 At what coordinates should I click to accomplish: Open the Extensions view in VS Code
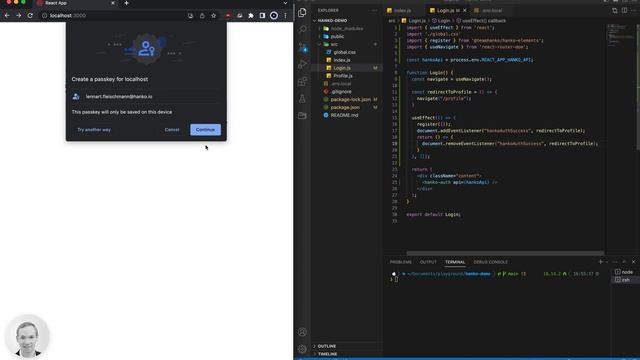pos(302,82)
